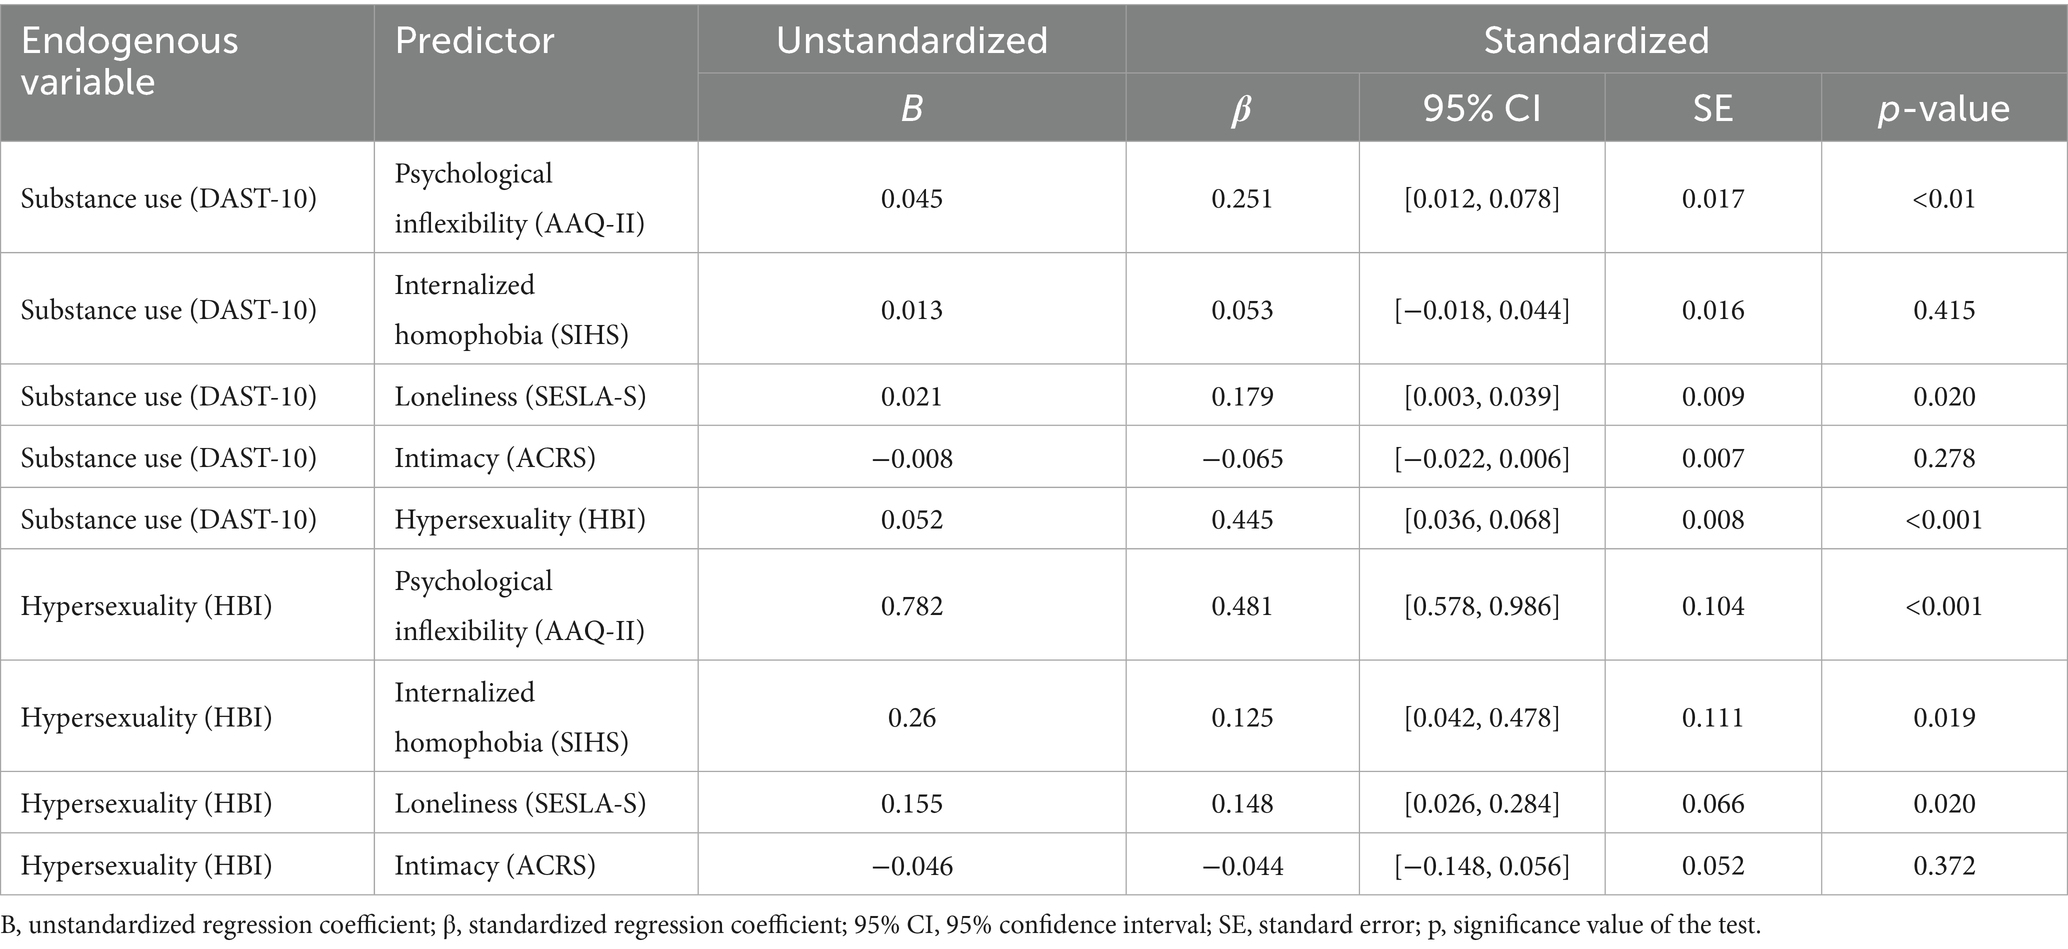Select the β value −0.065
2068x949 pixels.
(x=1241, y=458)
